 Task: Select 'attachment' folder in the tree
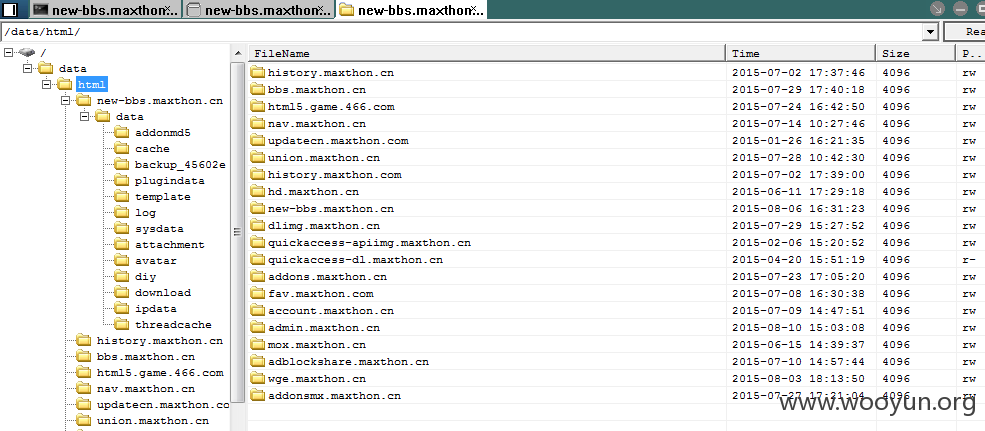tap(170, 244)
